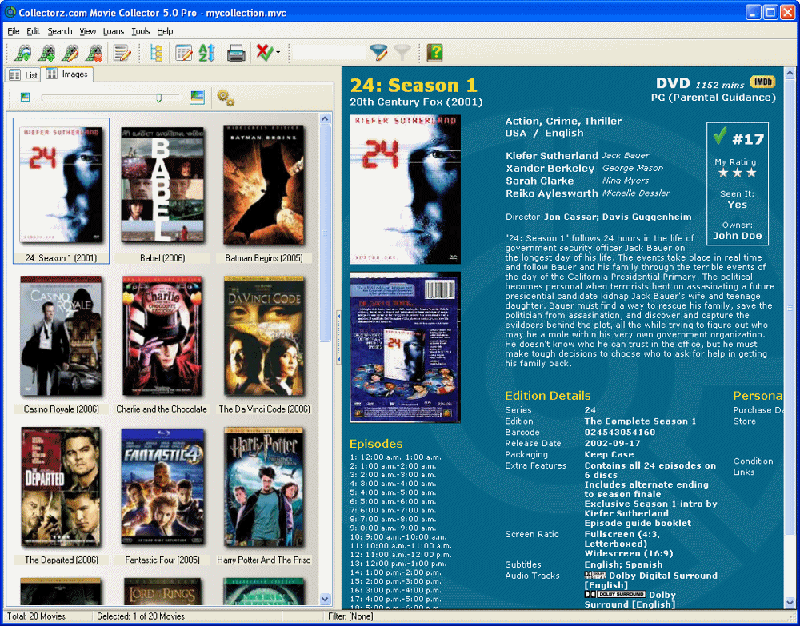This screenshot has height=626, width=800.
Task: Select the Batman Begins cover thumbnail
Action: (264, 185)
